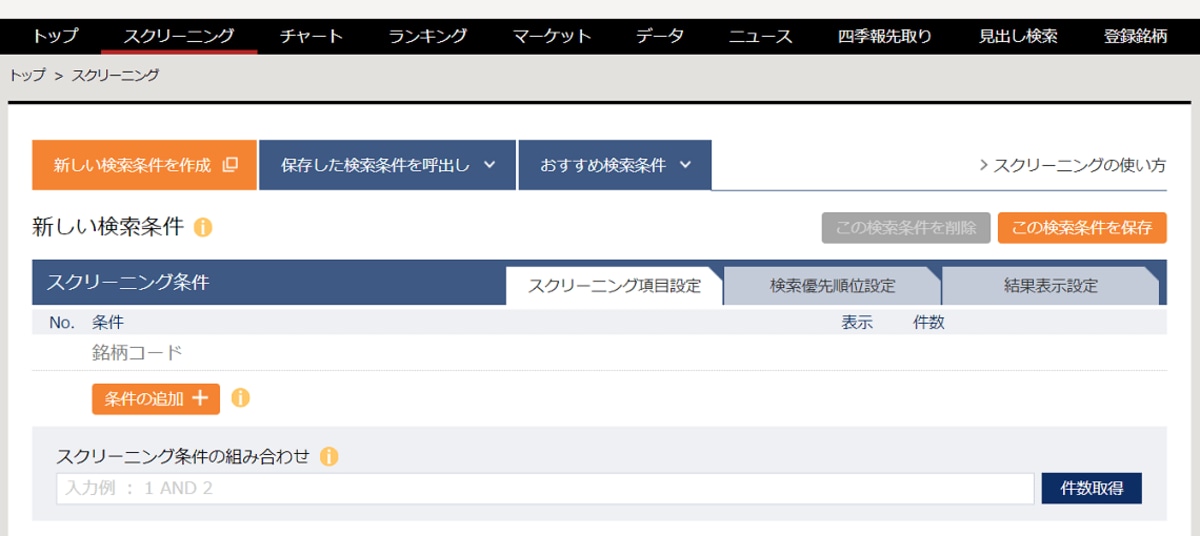Screen dimensions: 1200x536
Task: Select スクリーニング項目設定 tab
Action: coord(614,286)
